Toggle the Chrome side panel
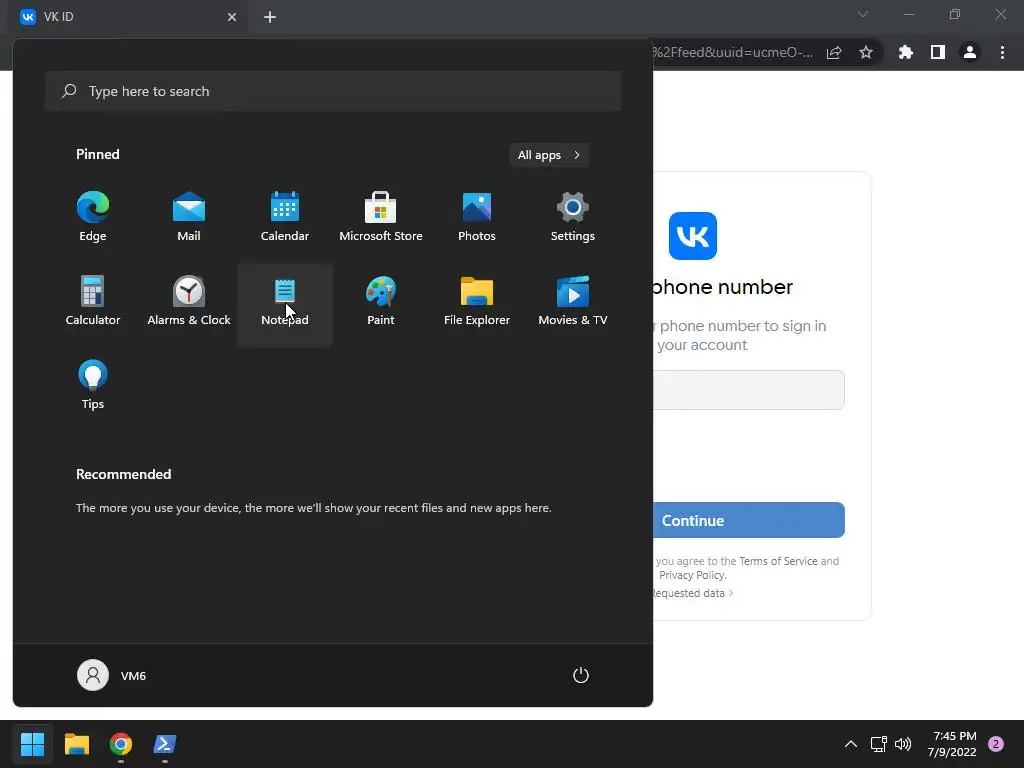1024x768 pixels. click(x=938, y=52)
